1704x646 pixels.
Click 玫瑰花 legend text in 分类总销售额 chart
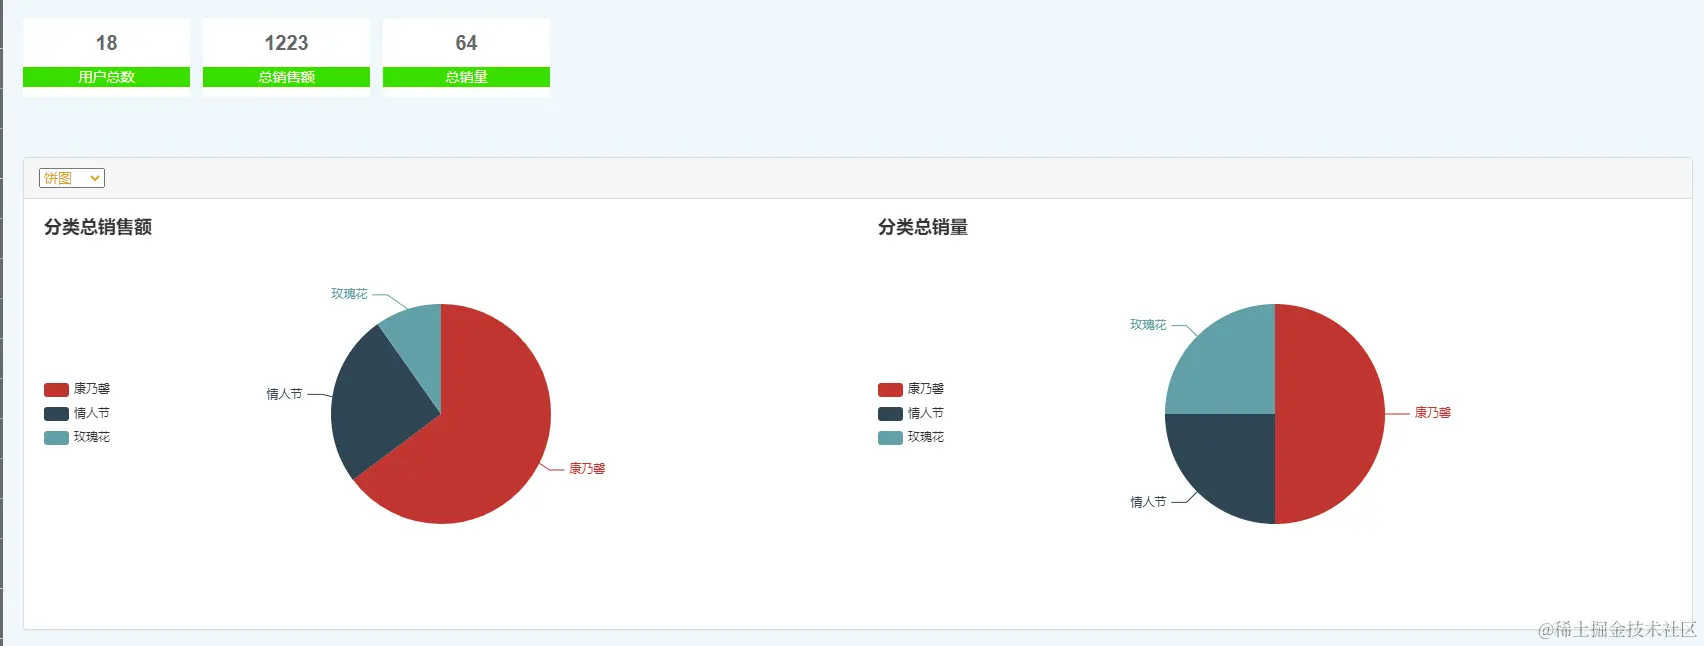(92, 437)
